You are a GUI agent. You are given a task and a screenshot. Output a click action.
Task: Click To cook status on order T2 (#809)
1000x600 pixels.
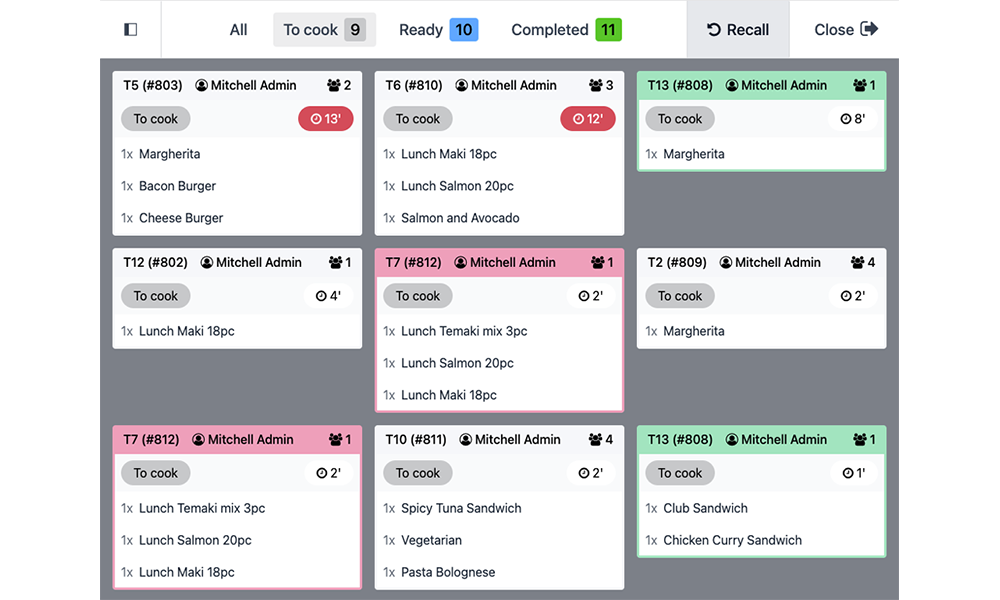click(680, 296)
